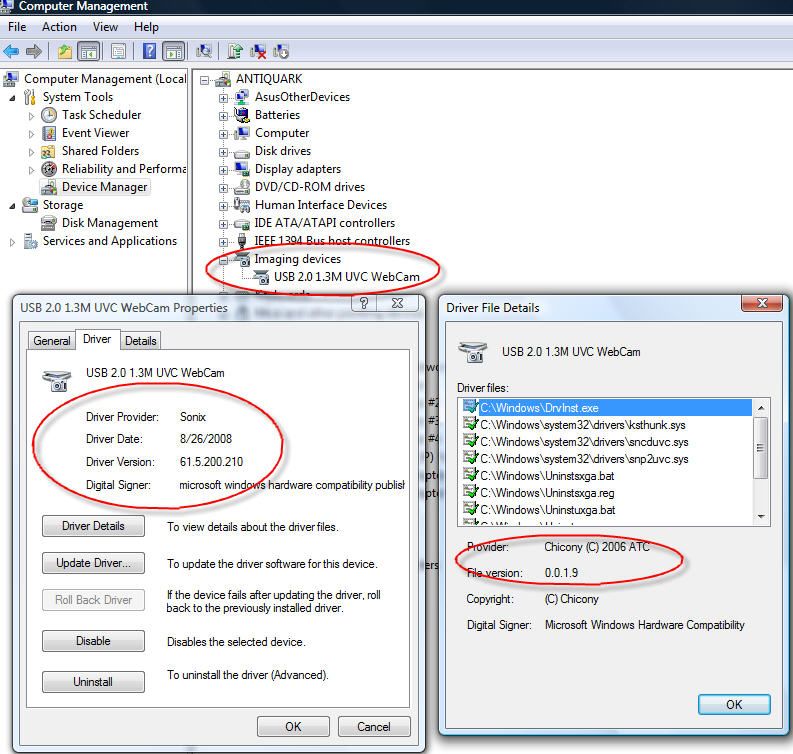This screenshot has height=754, width=793.
Task: Click the Update Driver Software toolbar icon
Action: (235, 51)
